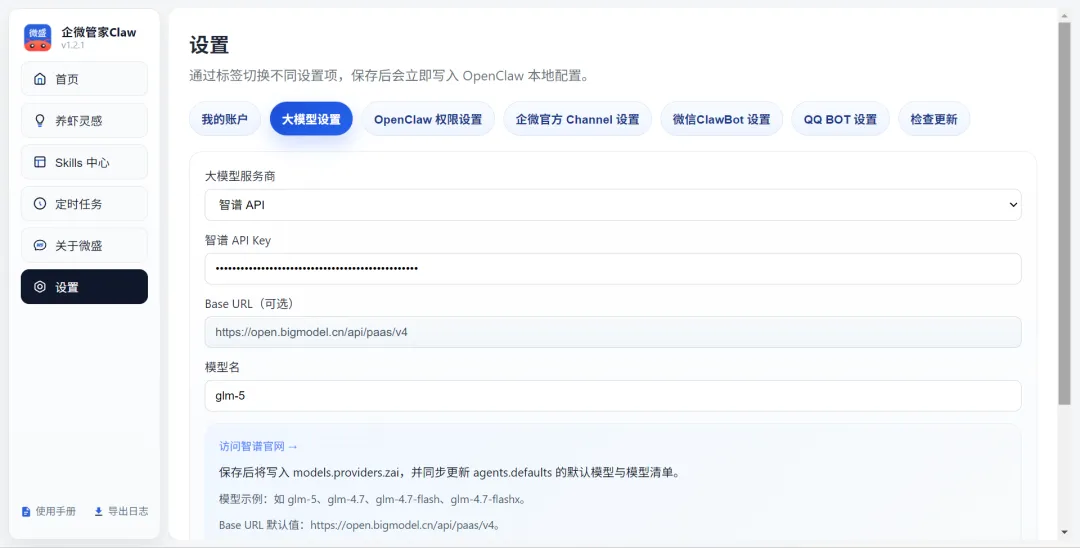This screenshot has width=1080, height=548.
Task: Click the gear icon beside sidebar 设置
Action: pyautogui.click(x=40, y=287)
